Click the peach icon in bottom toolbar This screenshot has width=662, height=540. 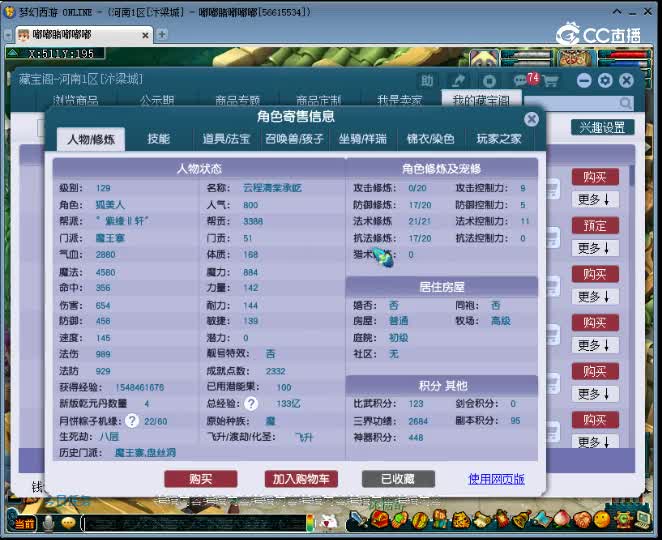click(x=562, y=520)
